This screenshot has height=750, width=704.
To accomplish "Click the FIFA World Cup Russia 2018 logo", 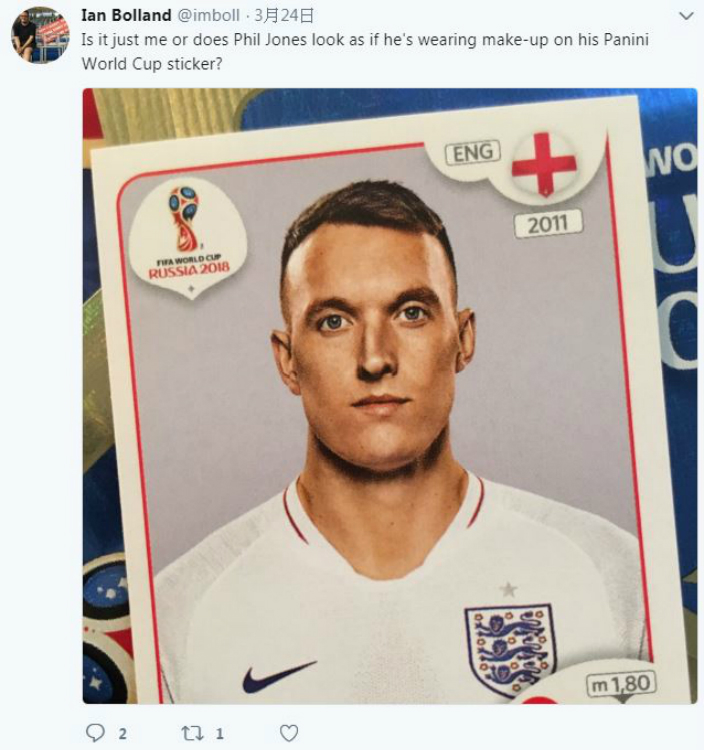I will (x=188, y=238).
